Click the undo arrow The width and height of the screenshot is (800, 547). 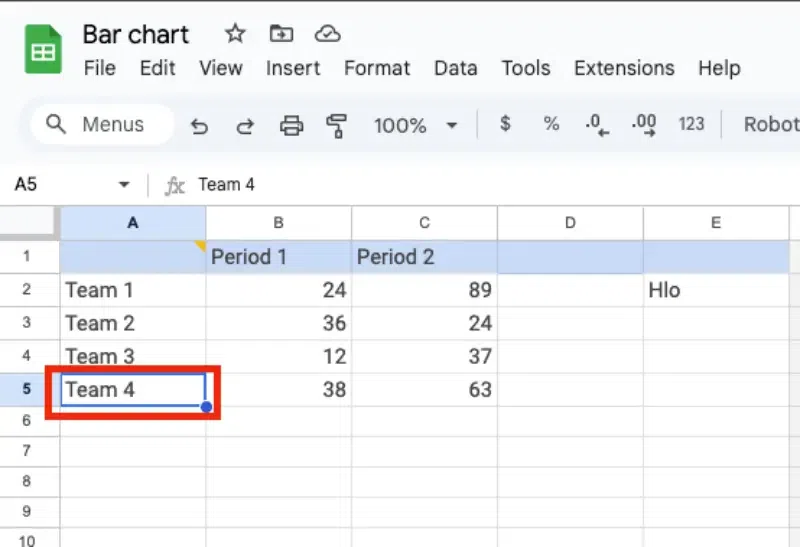tap(200, 125)
